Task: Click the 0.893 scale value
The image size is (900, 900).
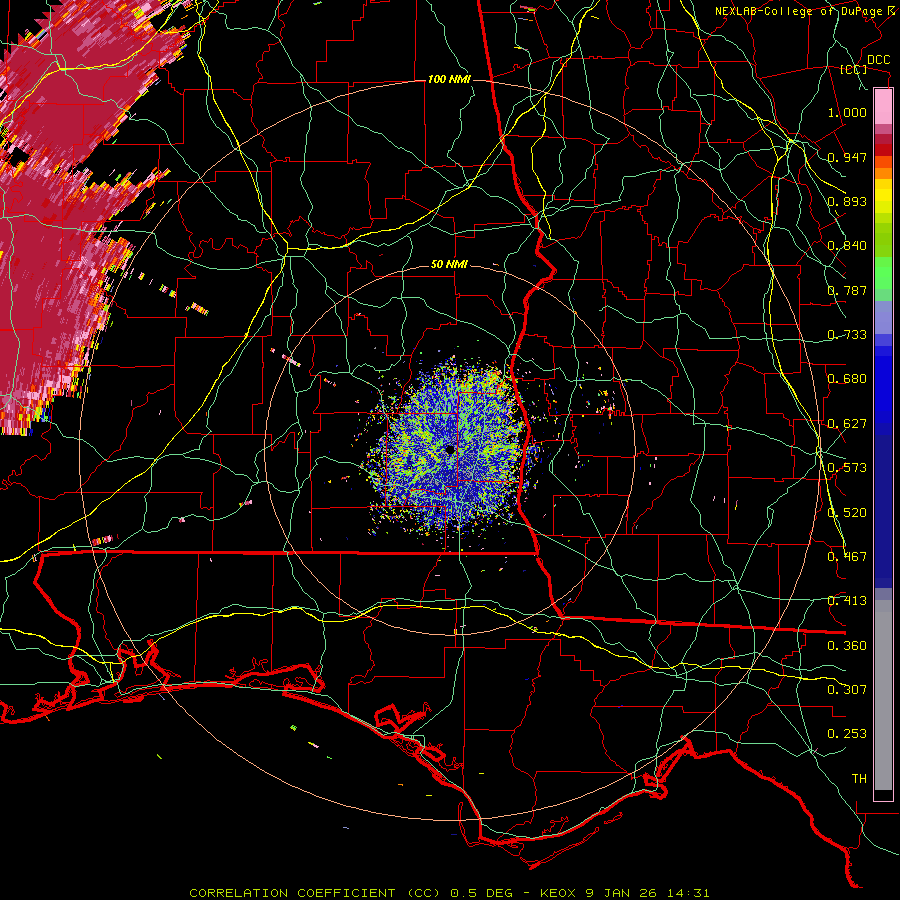Action: [847, 201]
